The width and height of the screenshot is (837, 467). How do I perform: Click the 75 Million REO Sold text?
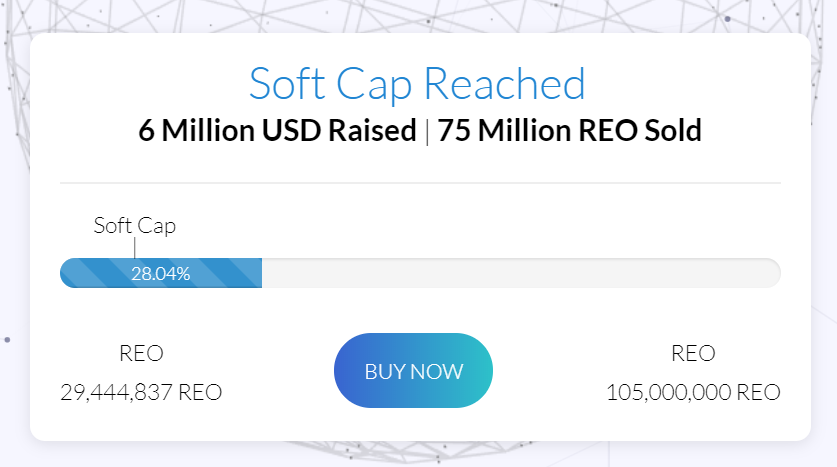click(x=570, y=130)
